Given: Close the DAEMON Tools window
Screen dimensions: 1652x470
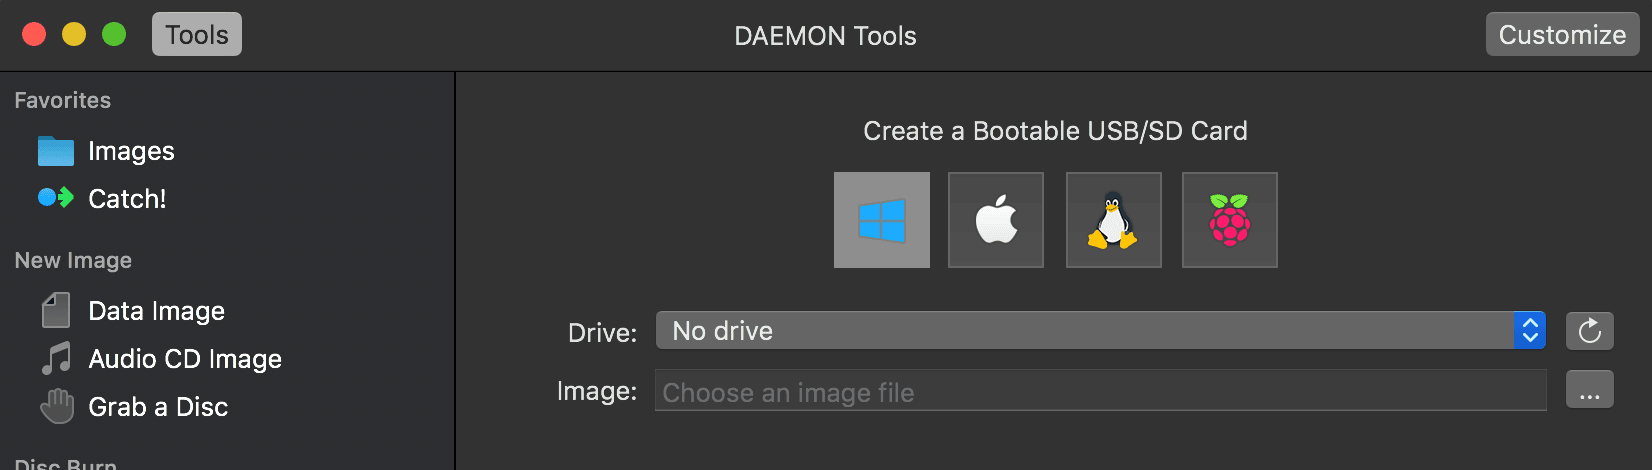Looking at the screenshot, I should point(34,35).
